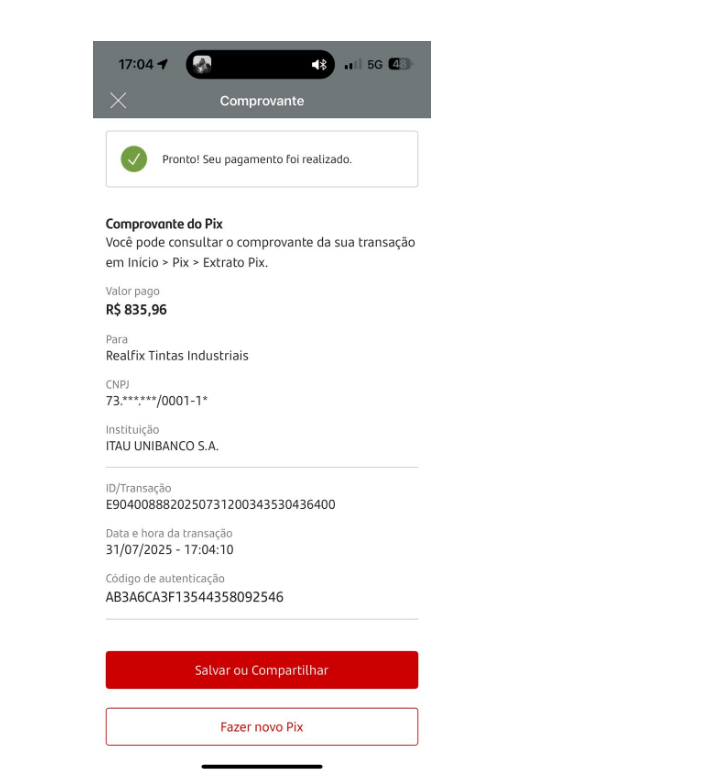Image resolution: width=723 pixels, height=775 pixels.
Task: Select recipient name Realfix Tintas Industriais
Action: 177,356
